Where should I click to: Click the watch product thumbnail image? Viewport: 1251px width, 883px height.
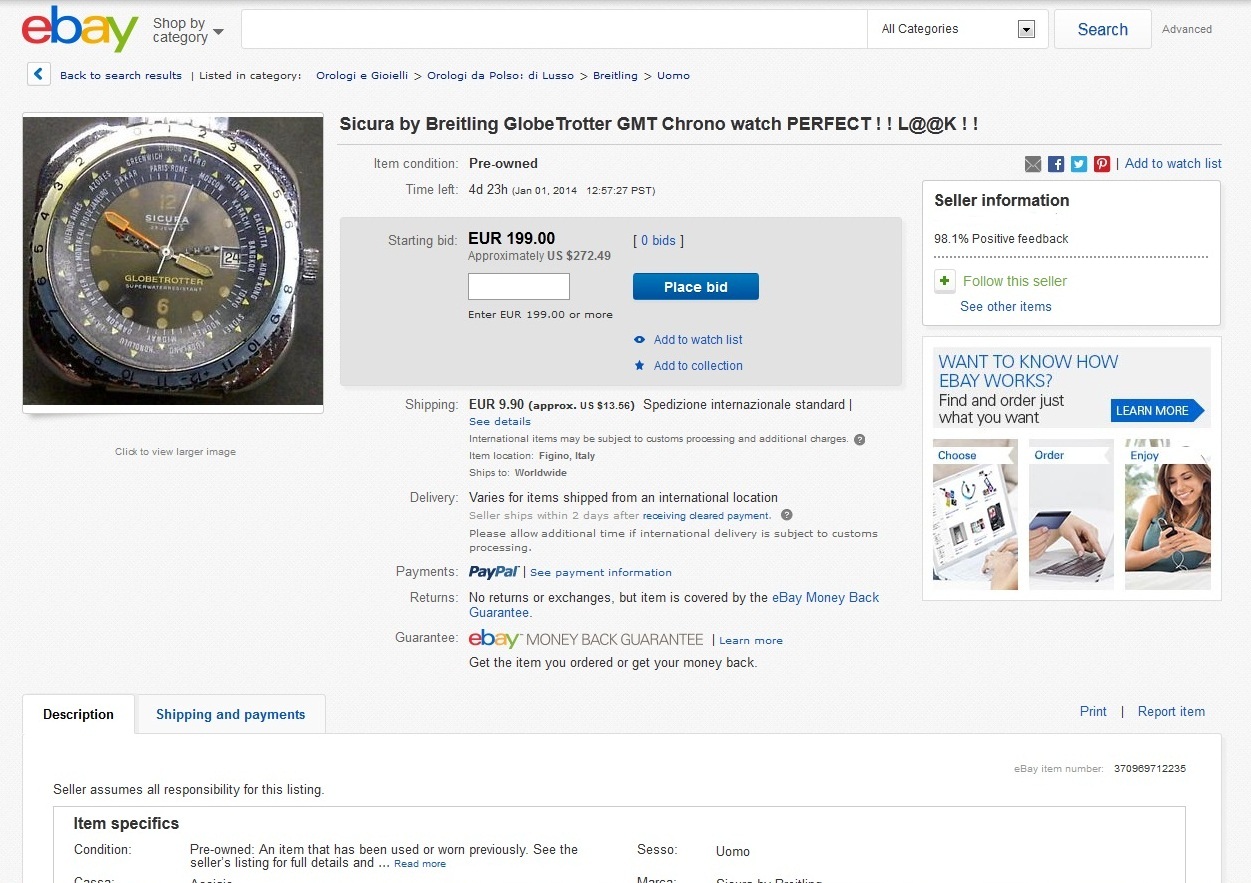pos(173,260)
